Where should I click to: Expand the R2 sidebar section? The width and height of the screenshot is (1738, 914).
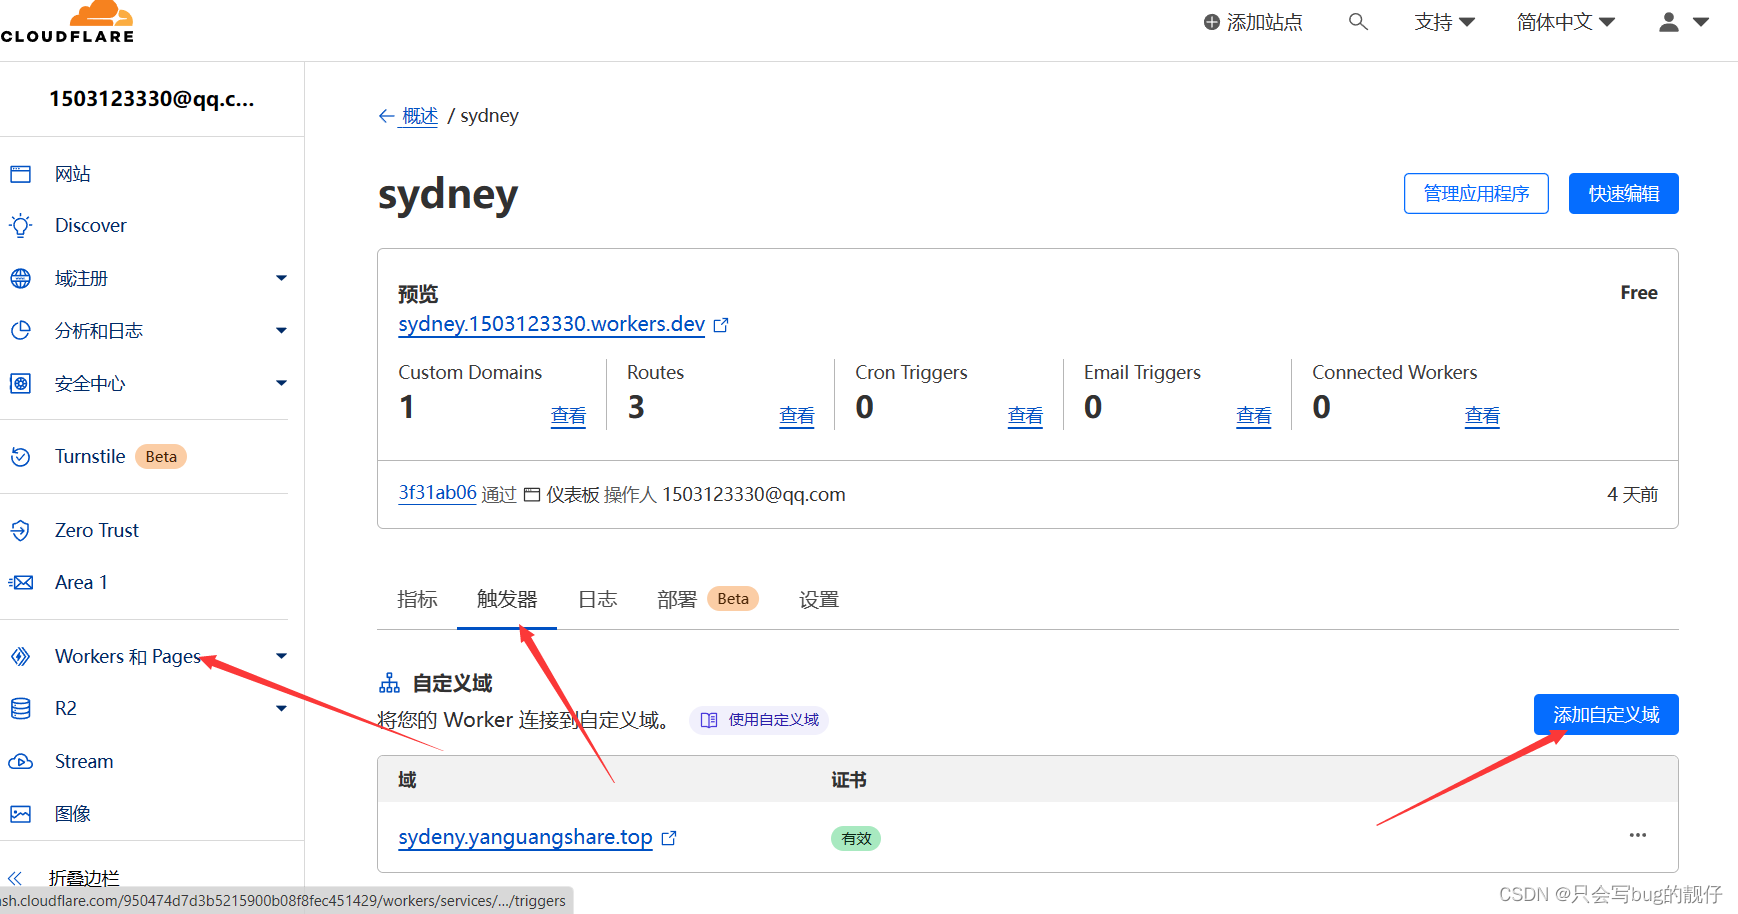coord(281,709)
